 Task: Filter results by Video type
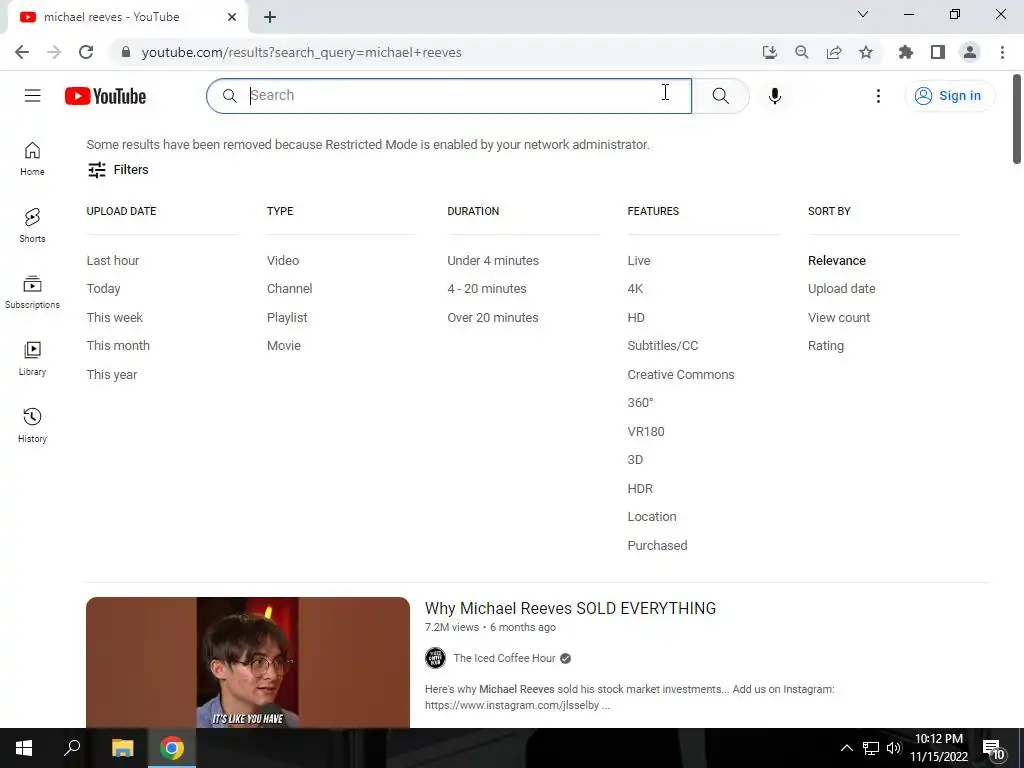click(283, 261)
